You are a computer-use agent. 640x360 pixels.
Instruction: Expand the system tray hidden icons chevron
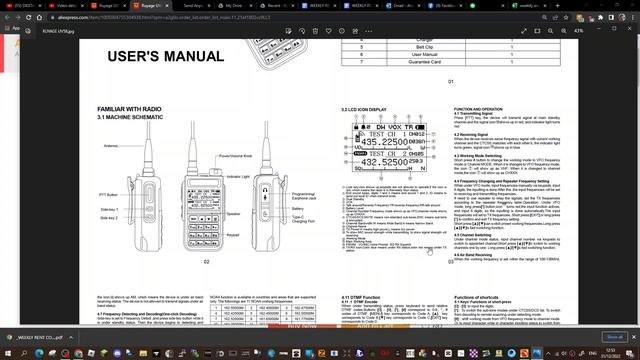548,353
